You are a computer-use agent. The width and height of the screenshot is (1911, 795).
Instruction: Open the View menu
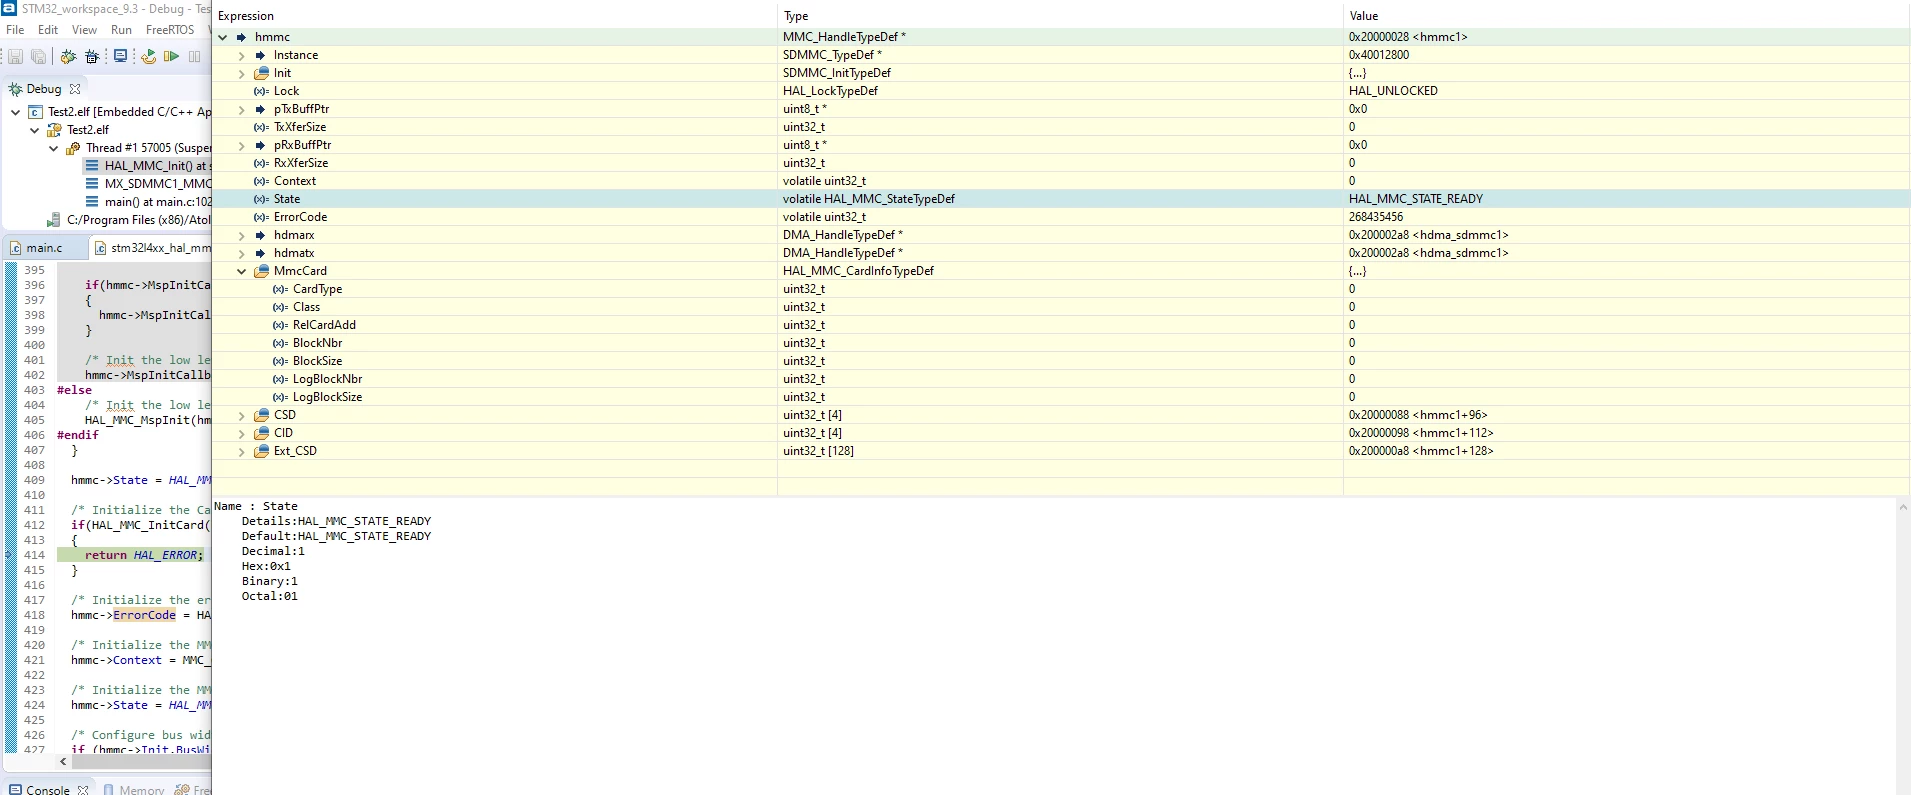[x=84, y=30]
